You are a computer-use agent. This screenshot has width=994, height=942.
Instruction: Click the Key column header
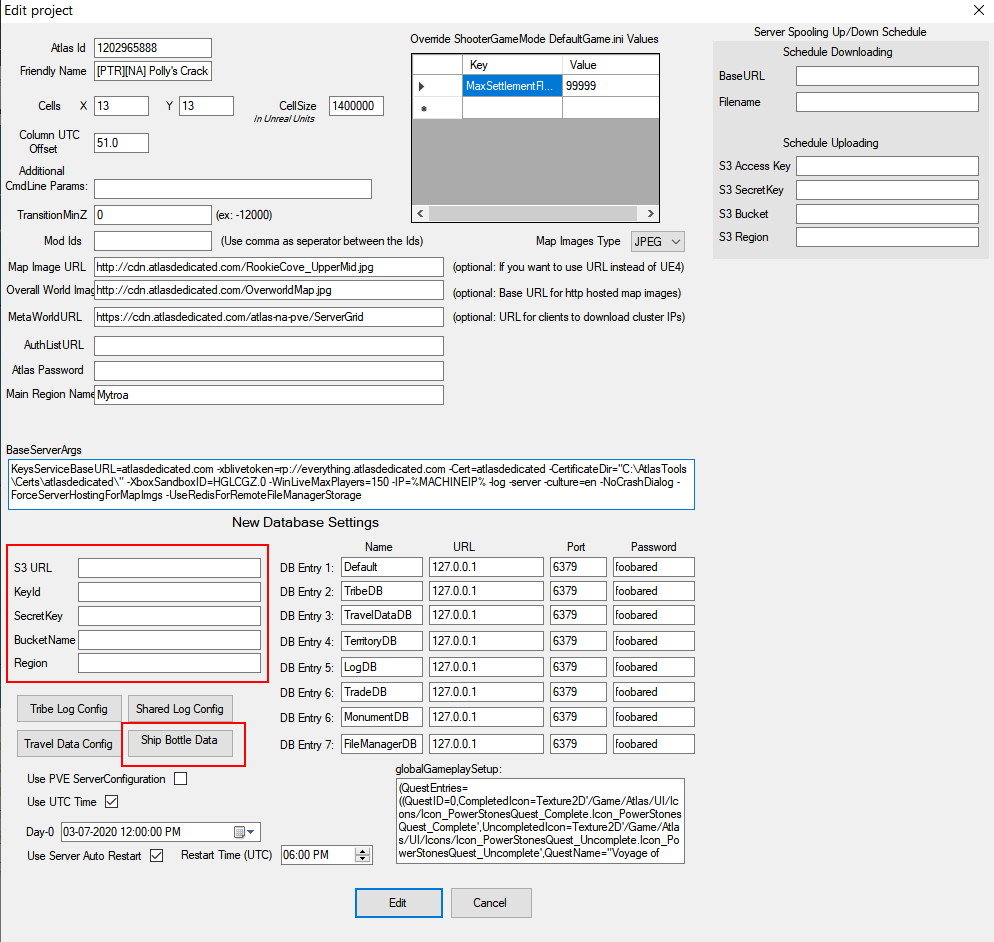click(512, 65)
